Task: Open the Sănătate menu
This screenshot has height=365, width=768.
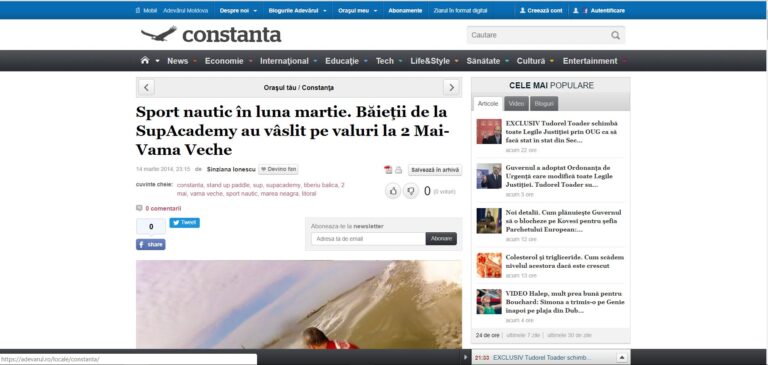Action: (x=483, y=61)
